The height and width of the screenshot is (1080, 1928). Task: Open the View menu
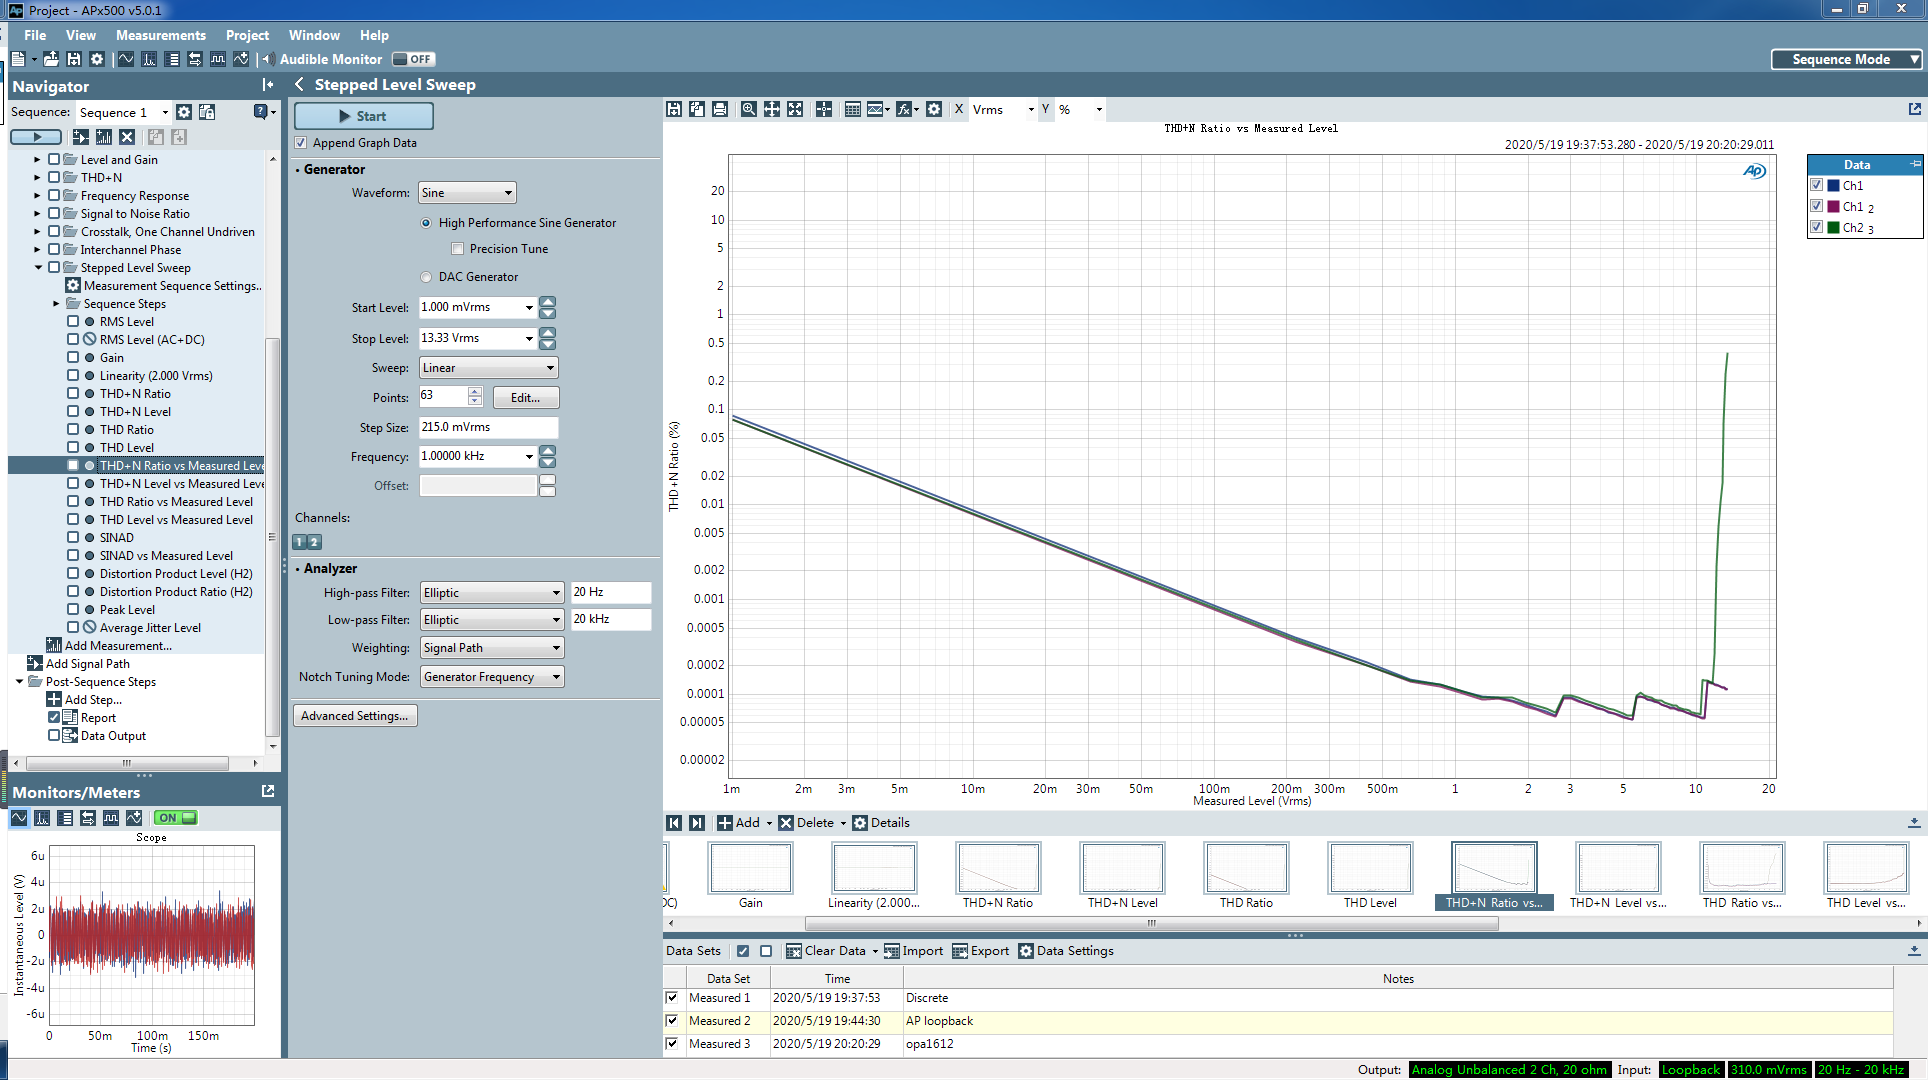click(x=81, y=35)
